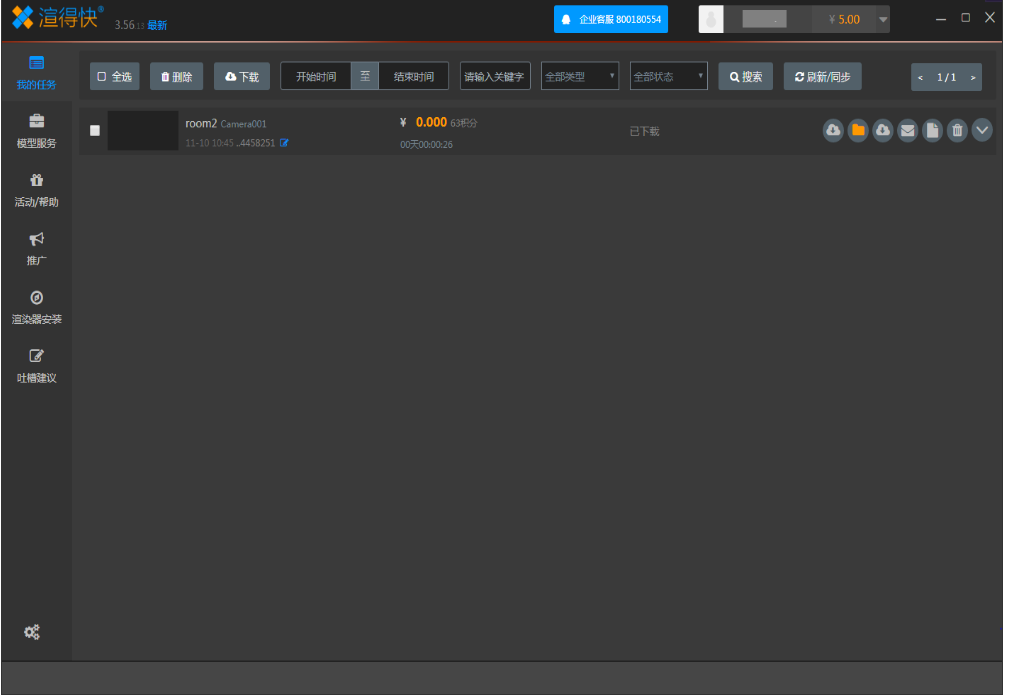The width and height of the screenshot is (1010, 700).
Task: Toggle the 全选 select-all button
Action: pos(115,77)
